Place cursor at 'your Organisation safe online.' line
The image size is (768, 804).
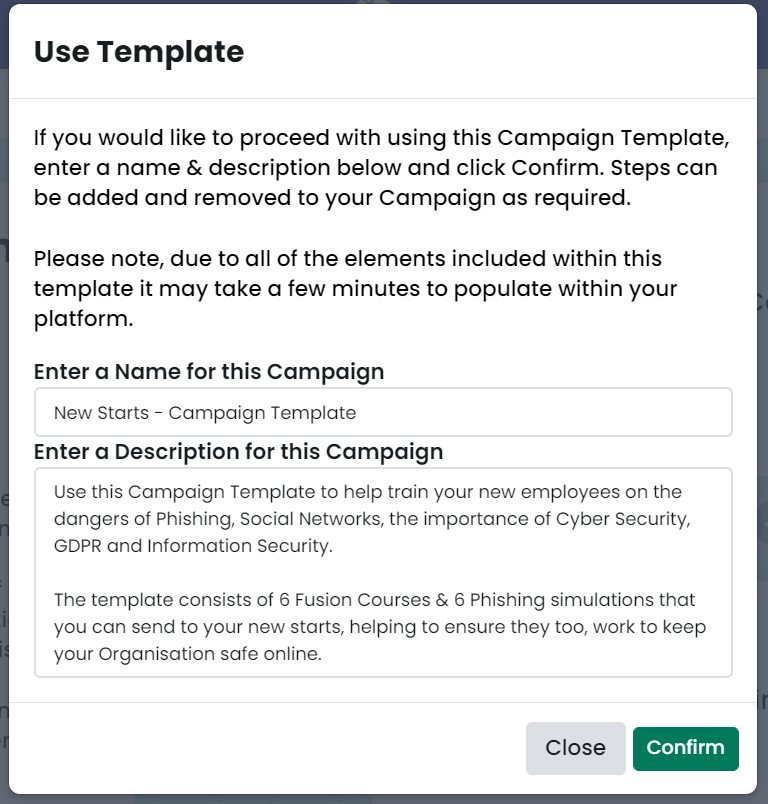coord(188,654)
